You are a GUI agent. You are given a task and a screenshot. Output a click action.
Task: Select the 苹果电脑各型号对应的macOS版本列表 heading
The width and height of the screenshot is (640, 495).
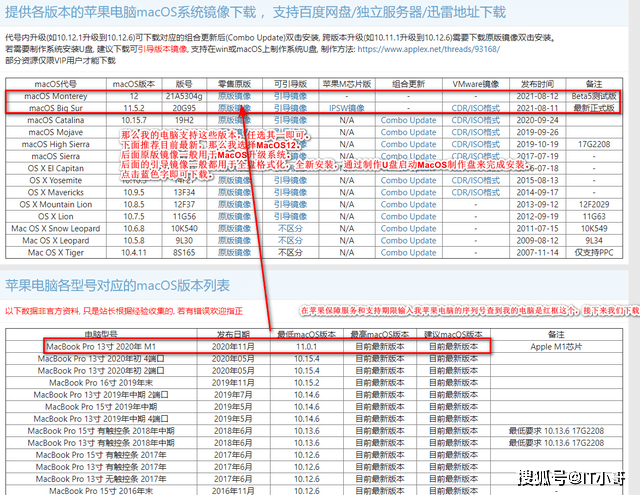[118, 285]
